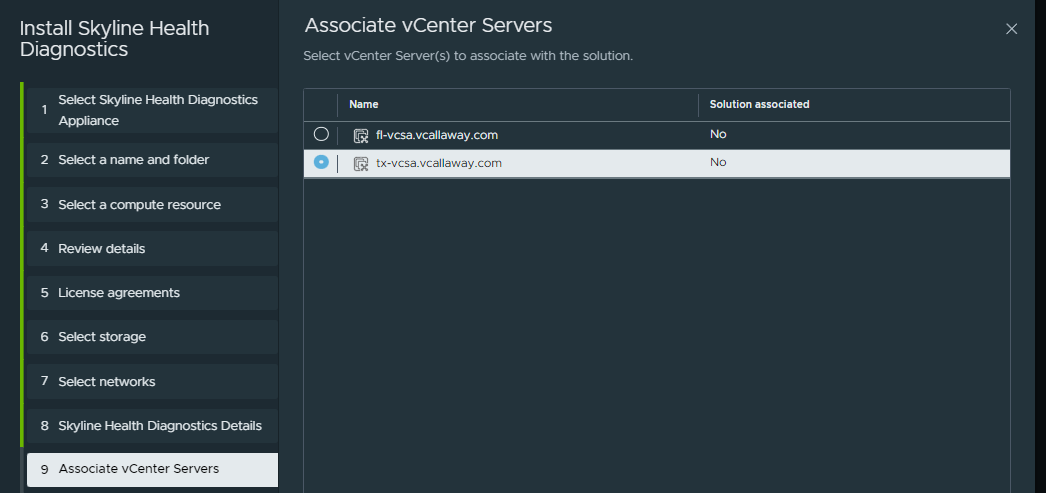Go to step 6 Select storage
The width and height of the screenshot is (1046, 493).
pyautogui.click(x=152, y=337)
